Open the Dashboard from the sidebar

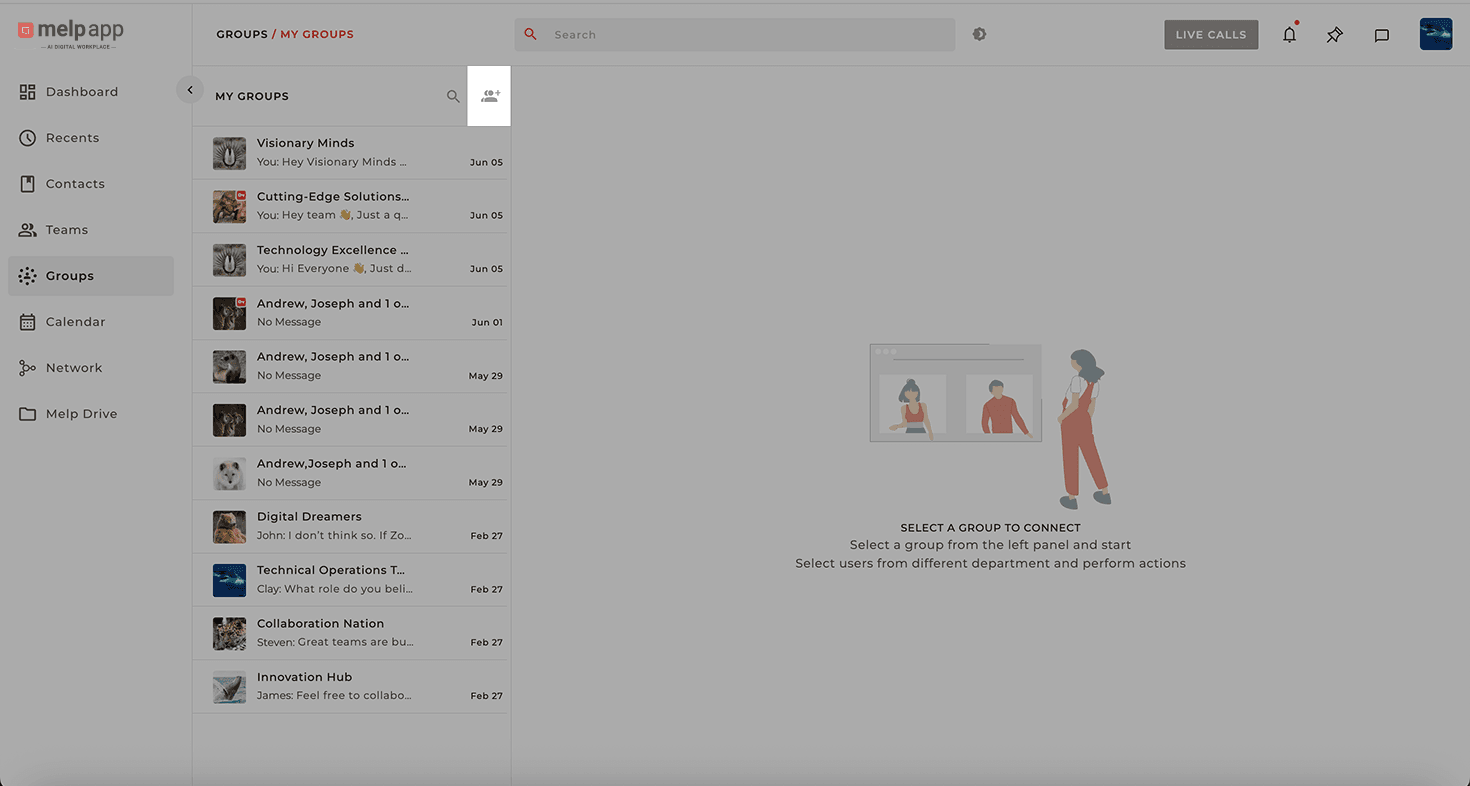point(80,91)
